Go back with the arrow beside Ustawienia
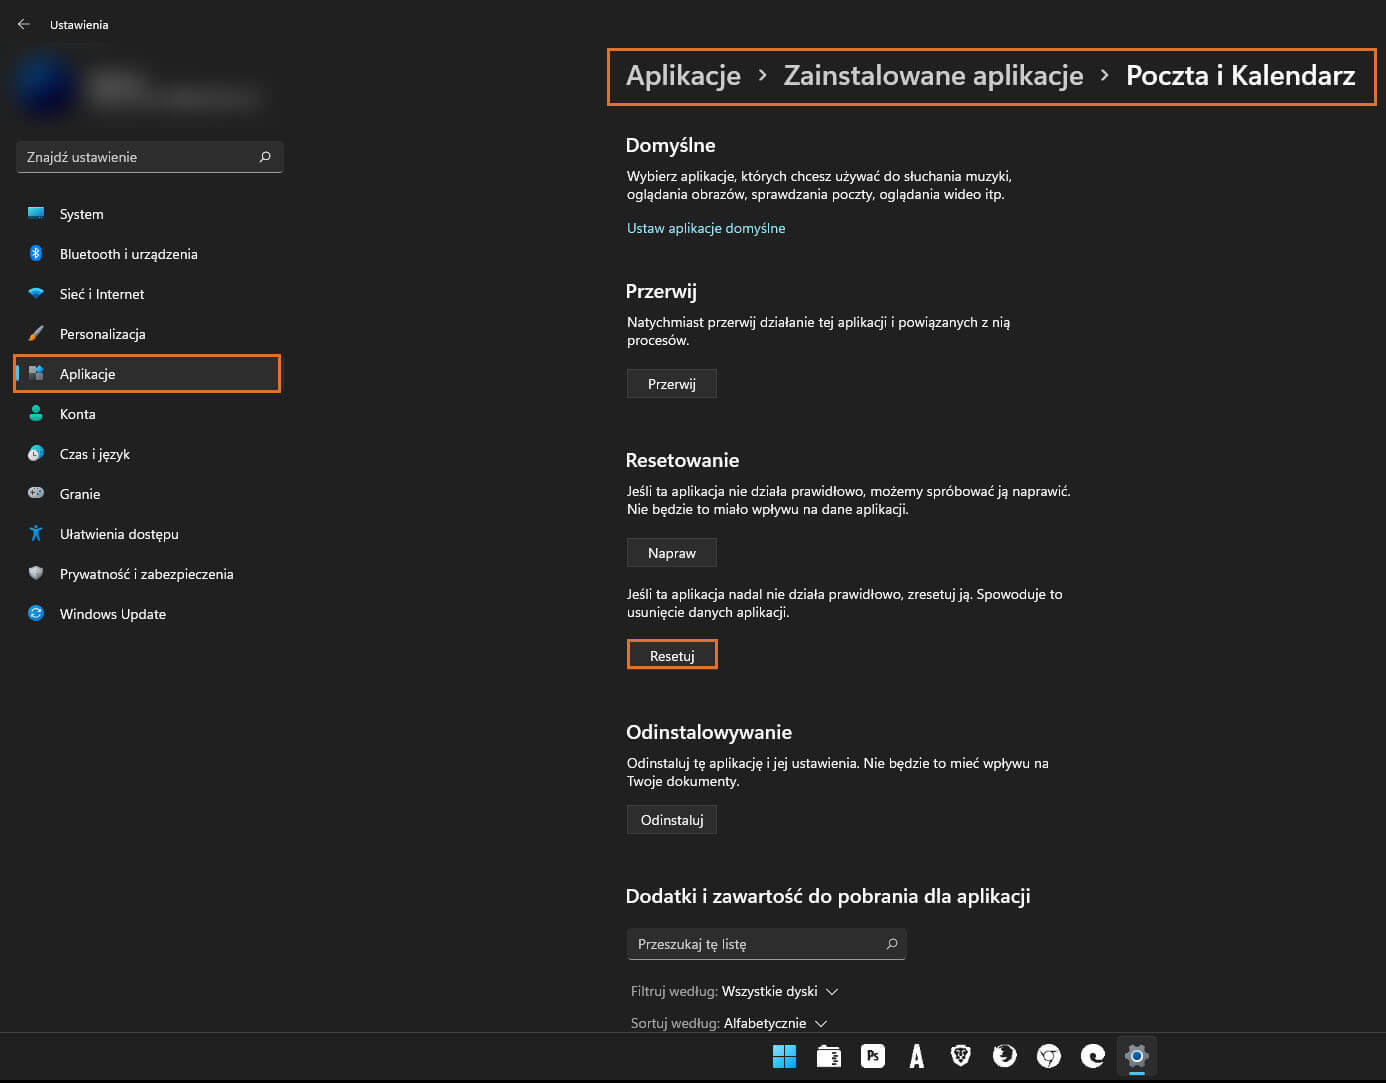Image resolution: width=1386 pixels, height=1083 pixels. 24,24
